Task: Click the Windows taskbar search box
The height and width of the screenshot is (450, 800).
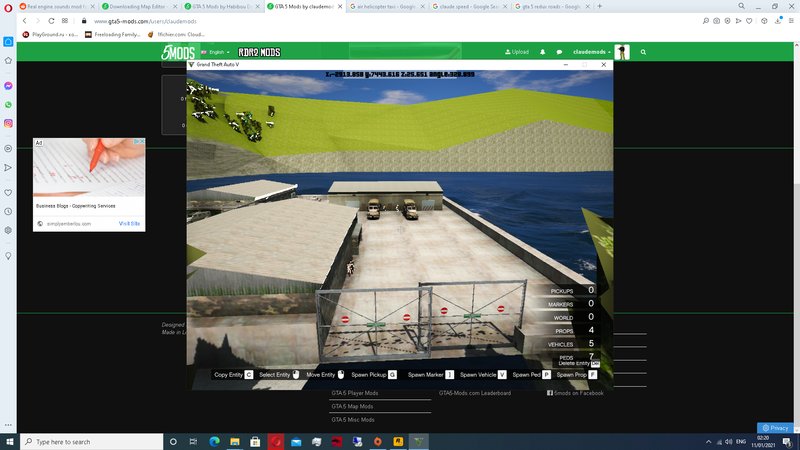Action: click(x=92, y=441)
